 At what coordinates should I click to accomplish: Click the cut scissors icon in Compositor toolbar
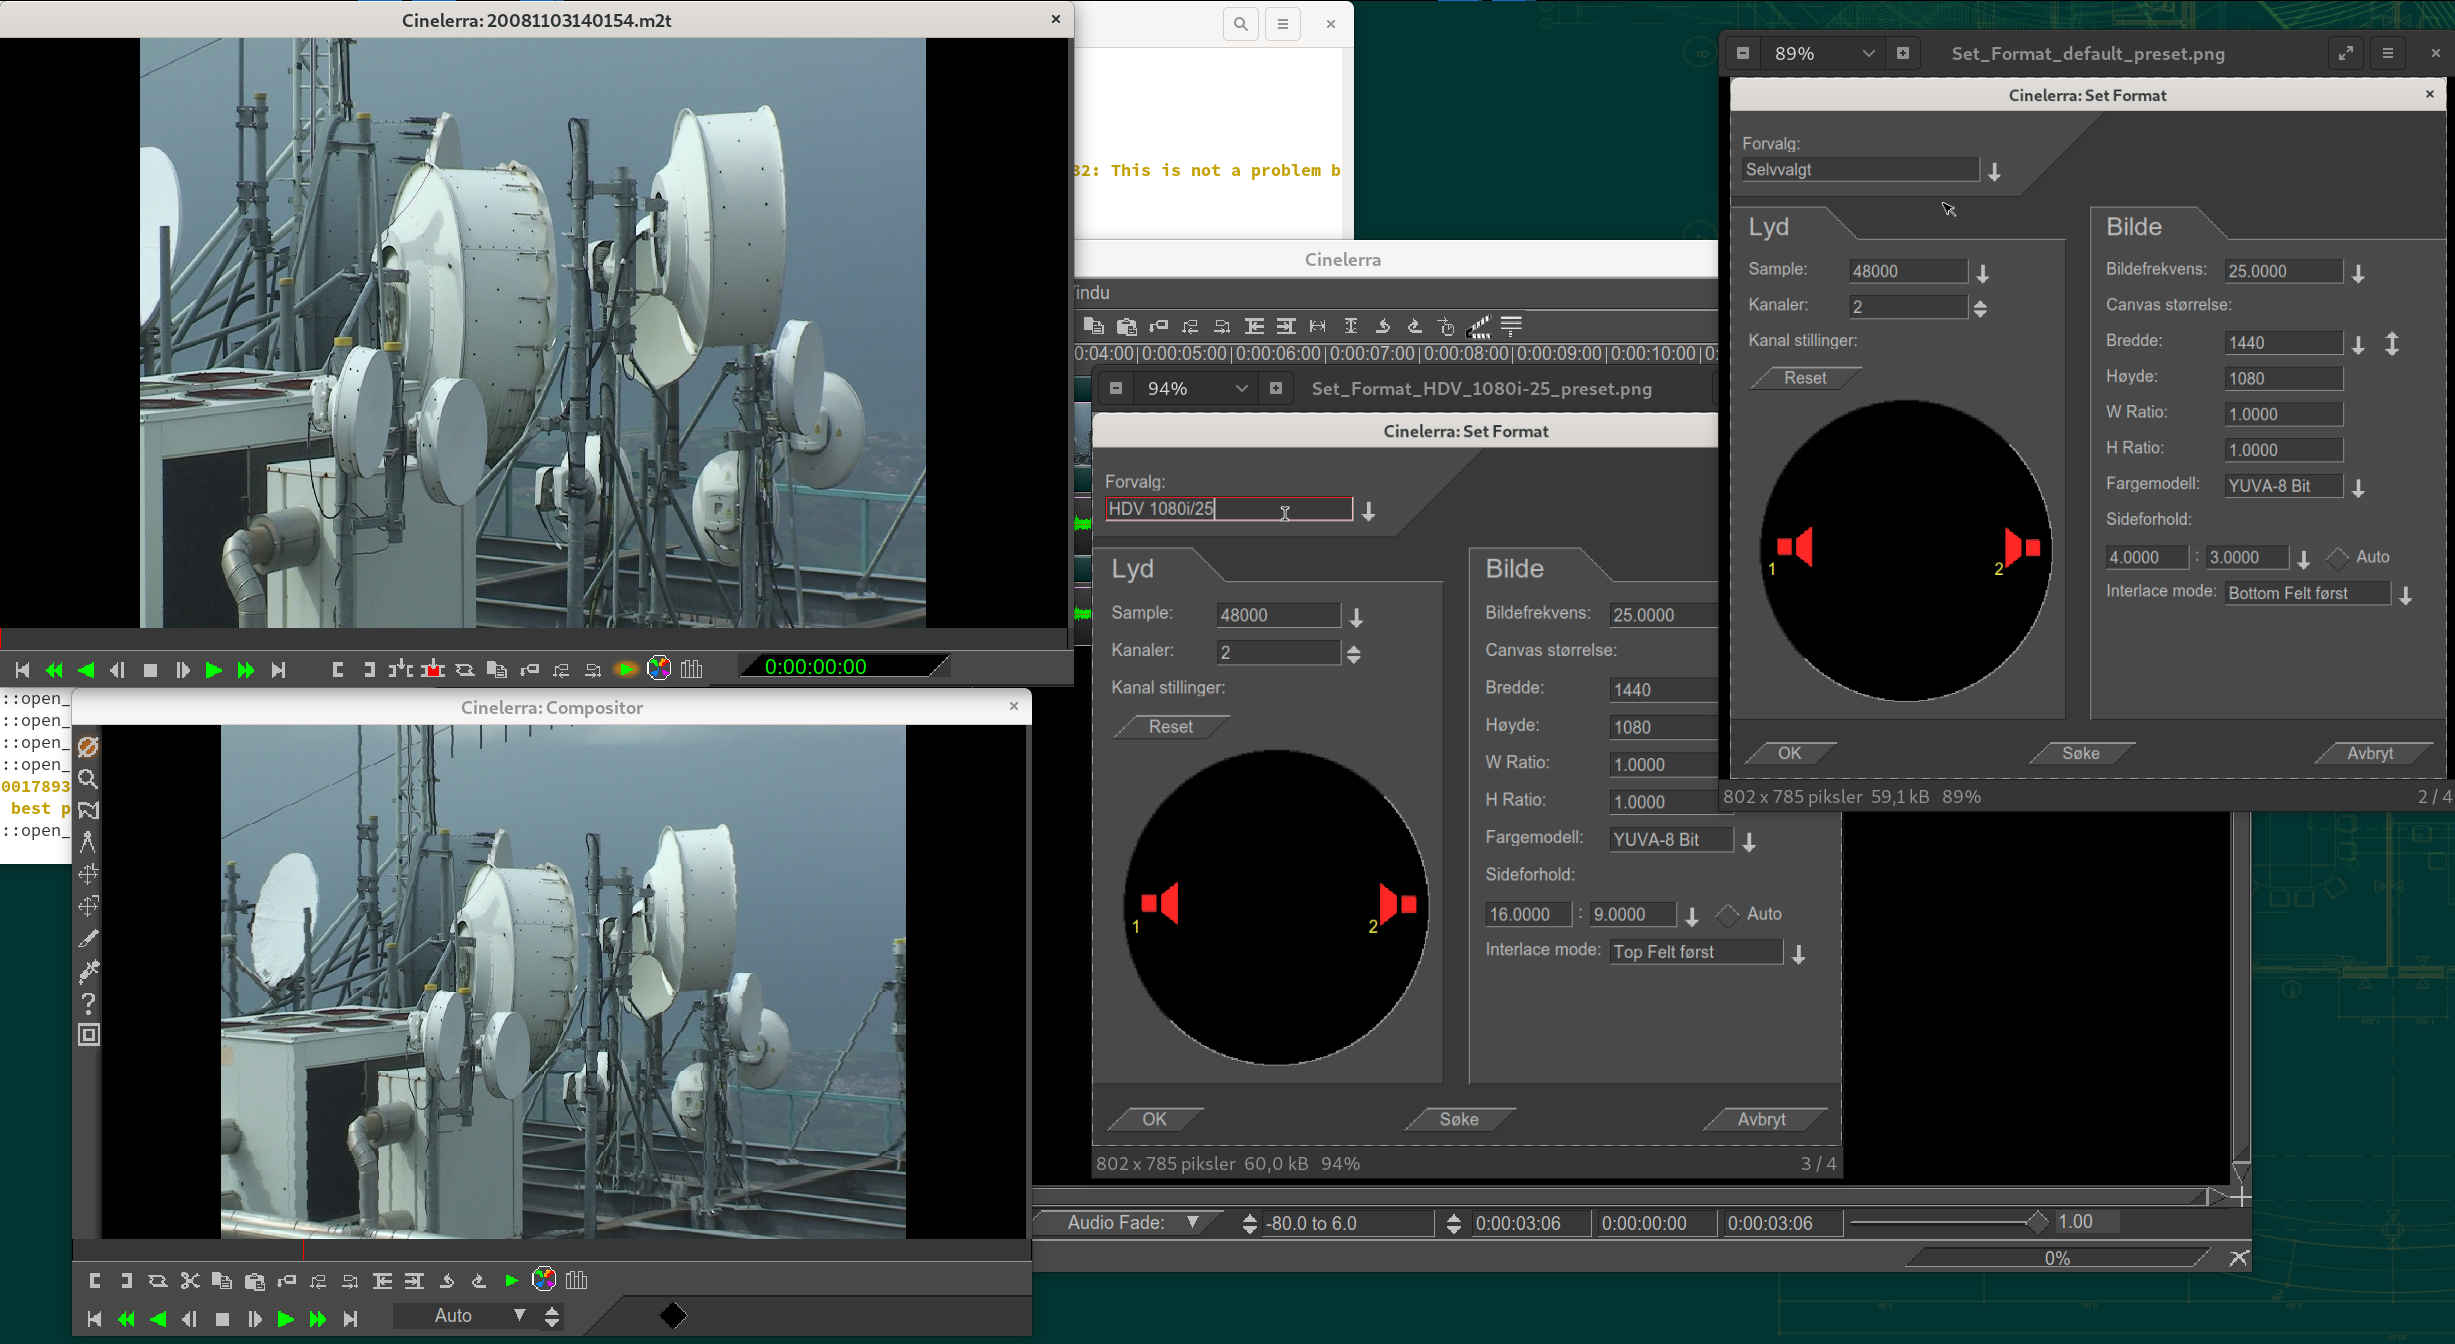190,1281
